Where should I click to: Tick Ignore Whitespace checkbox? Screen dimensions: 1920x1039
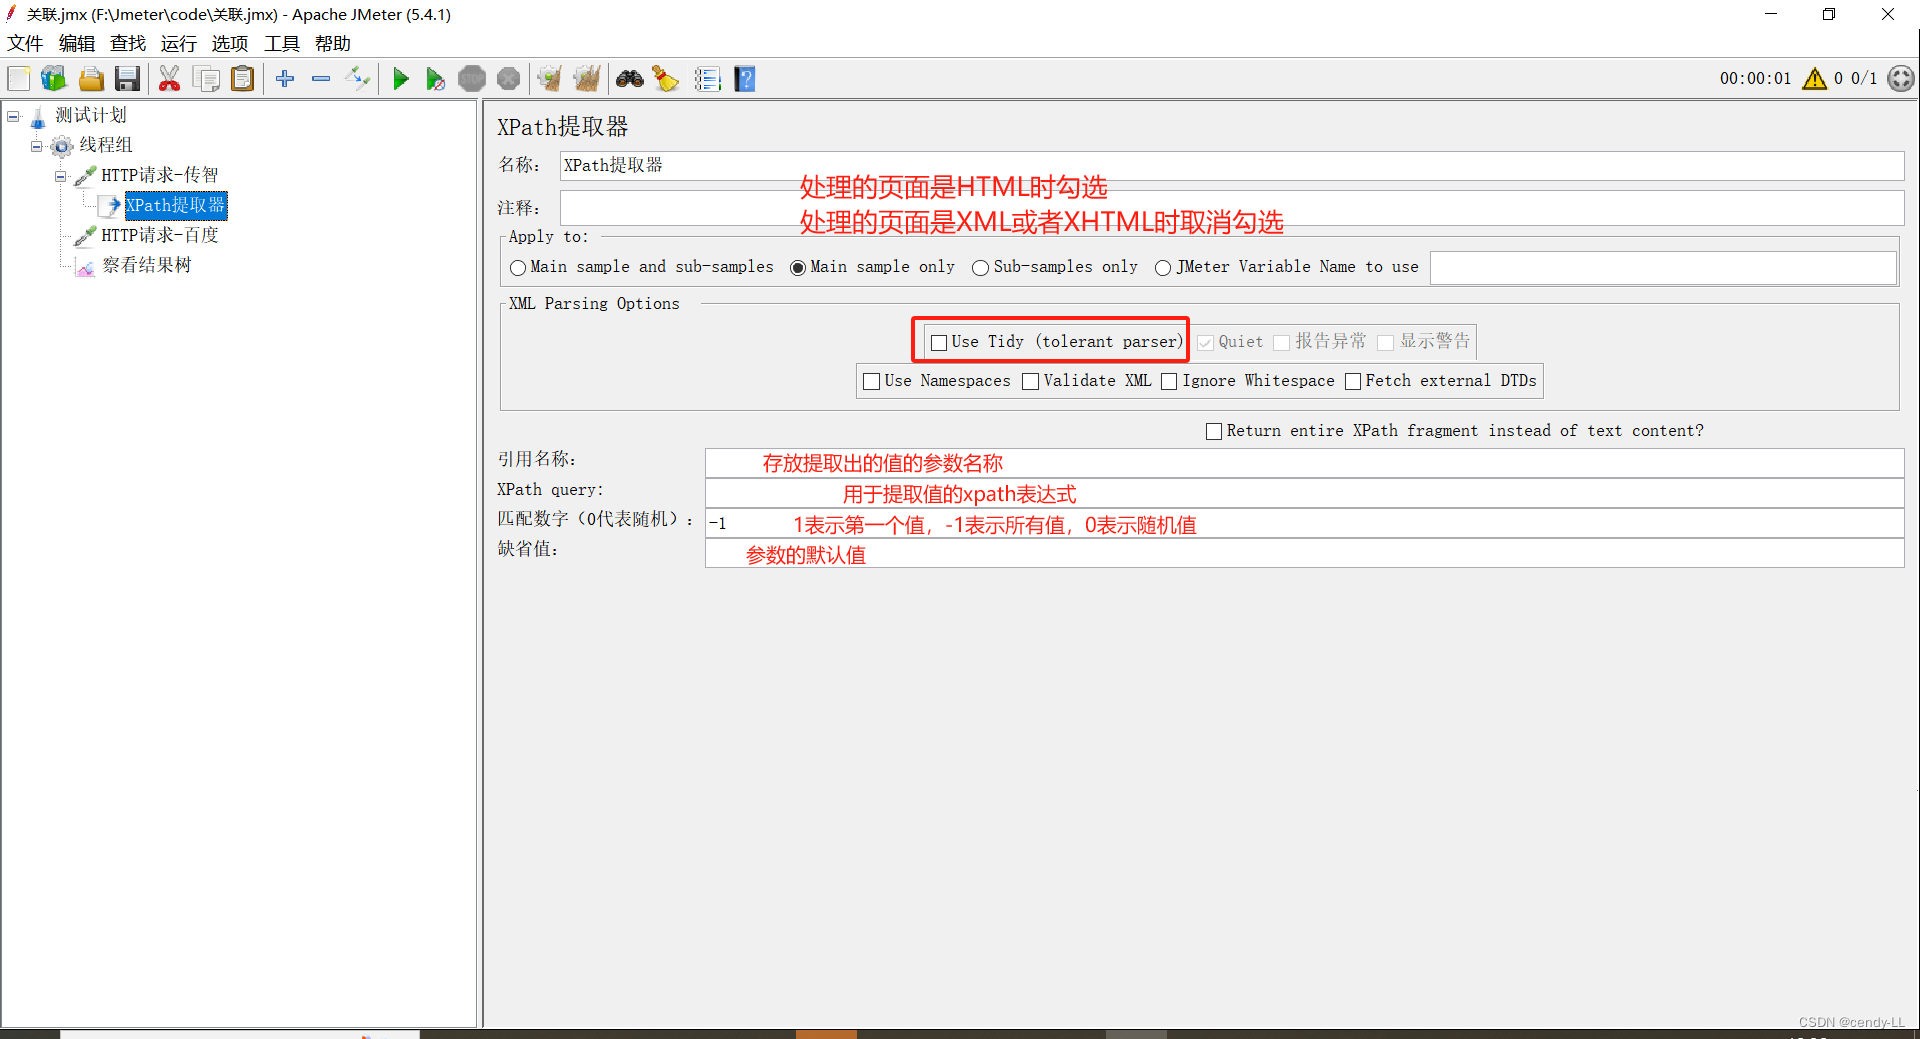(1169, 381)
